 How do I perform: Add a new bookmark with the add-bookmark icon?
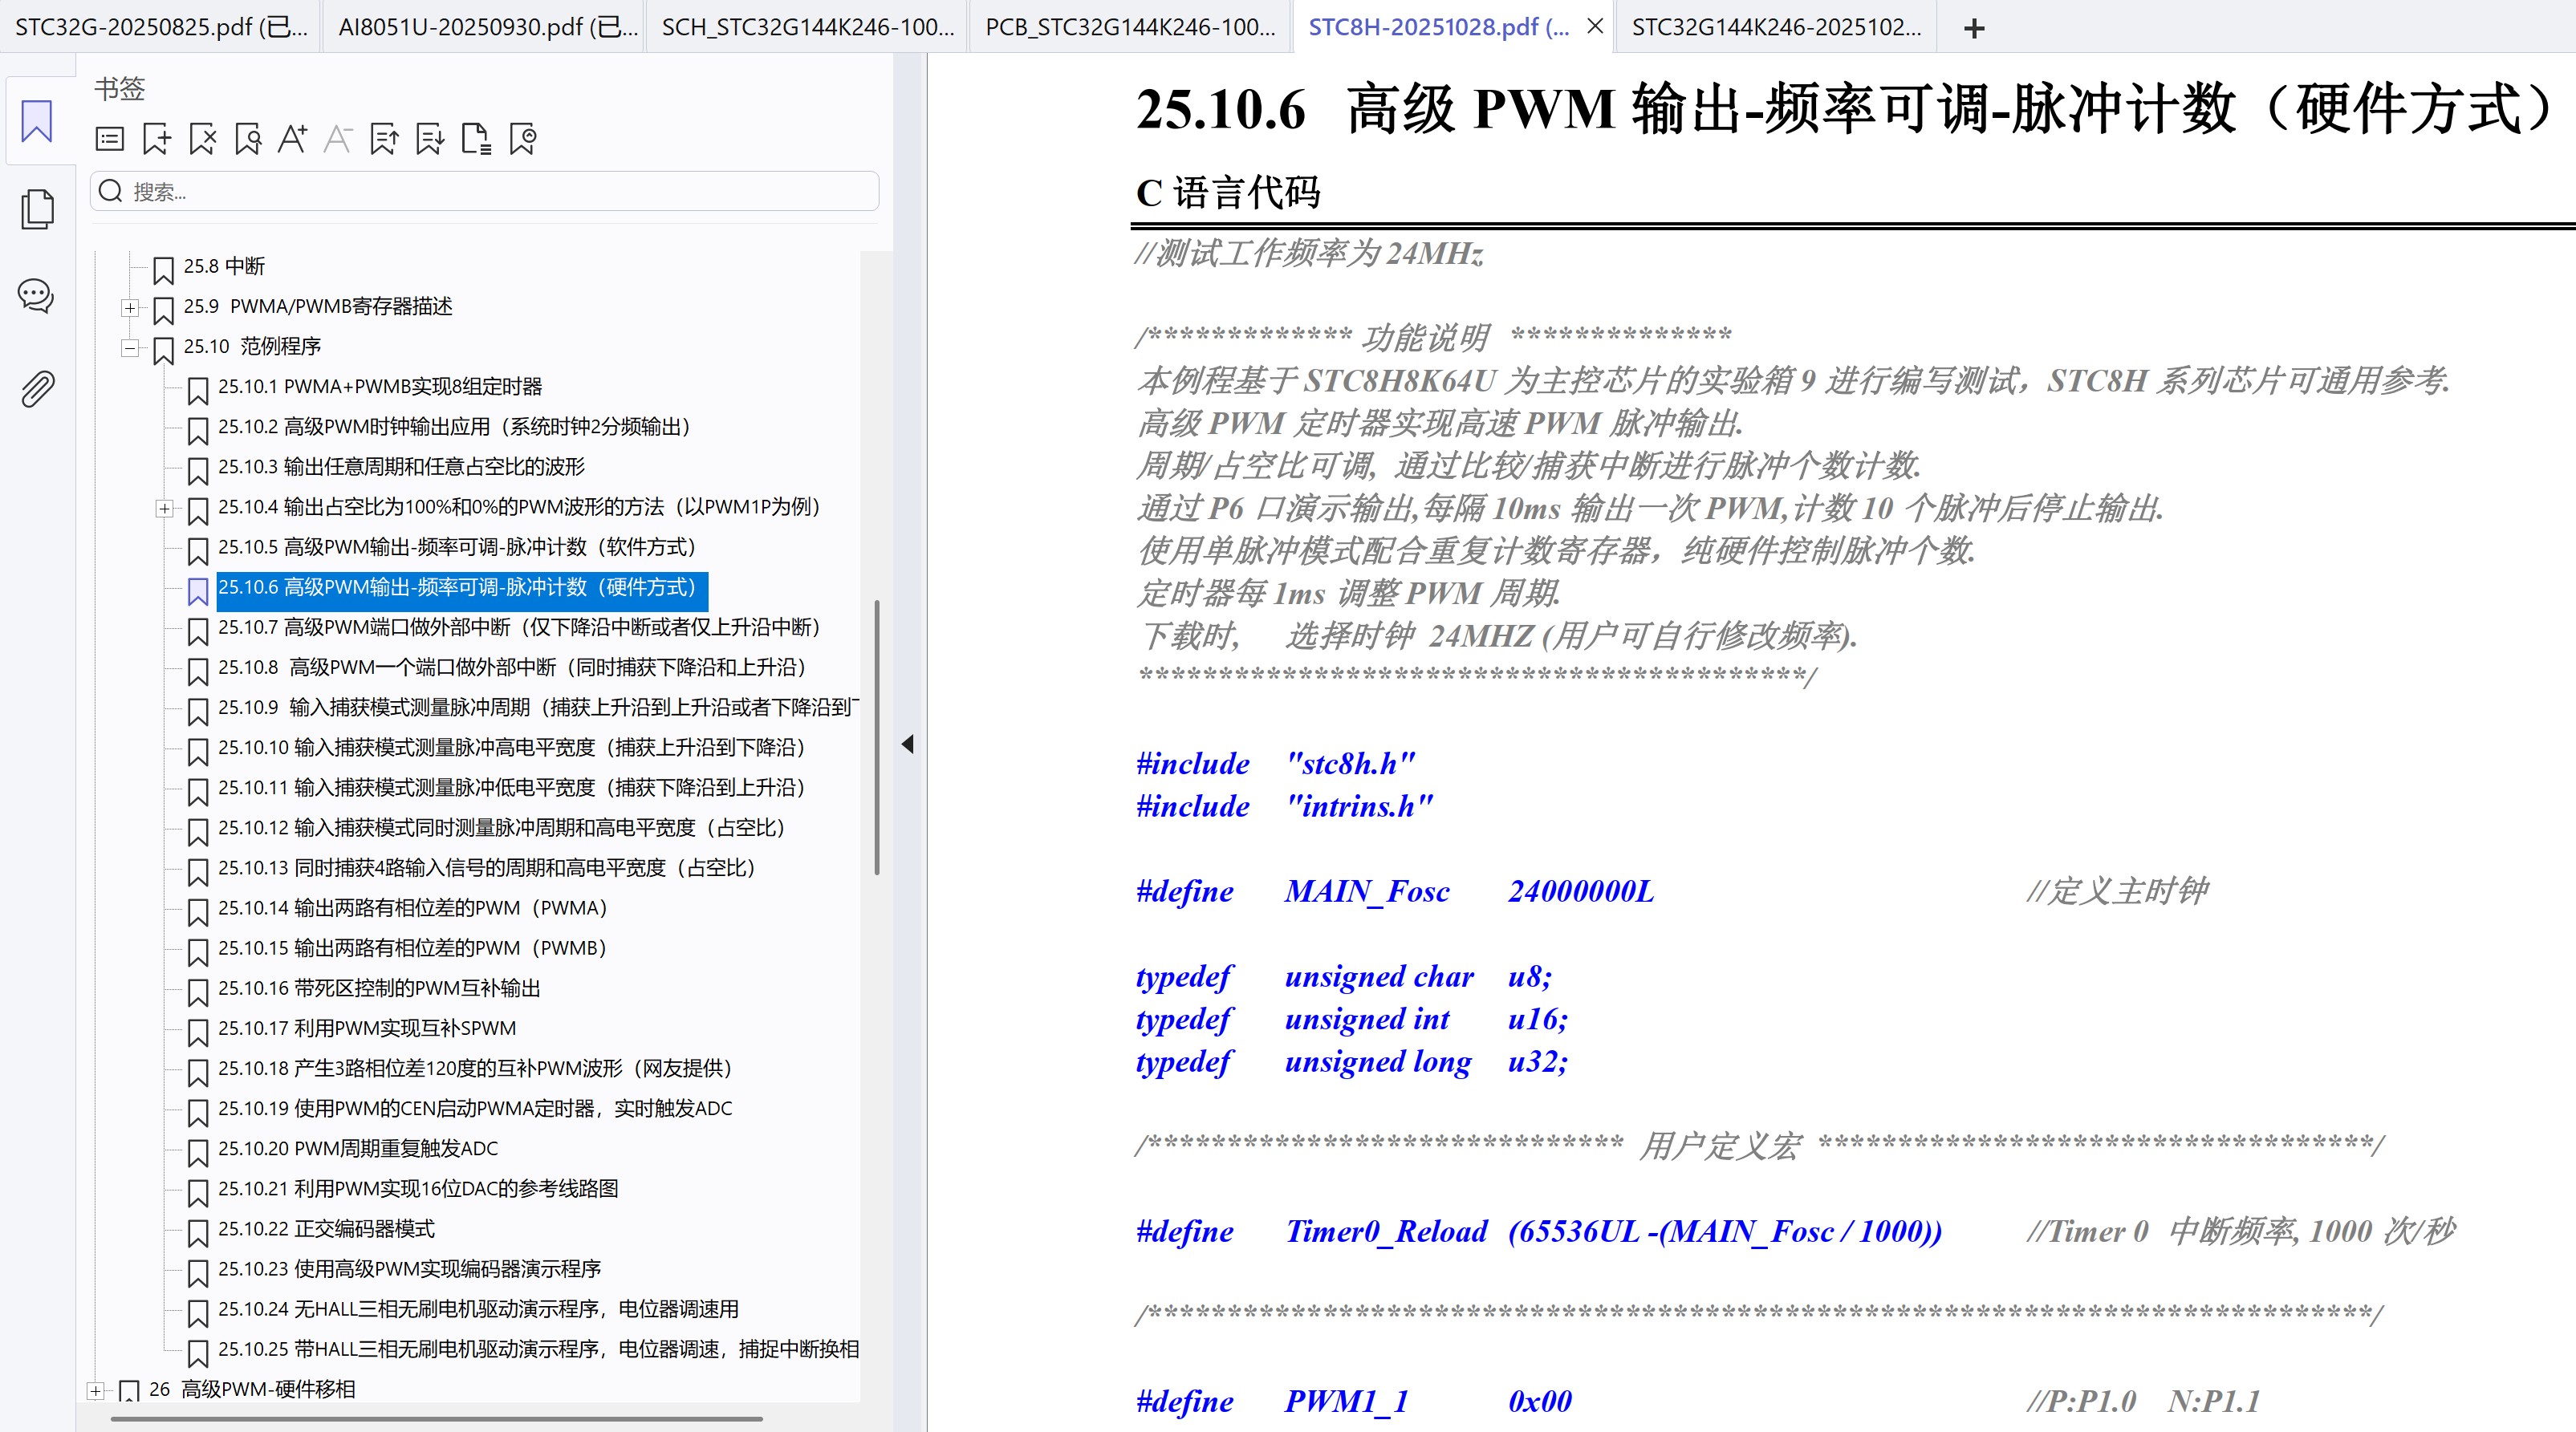tap(155, 139)
